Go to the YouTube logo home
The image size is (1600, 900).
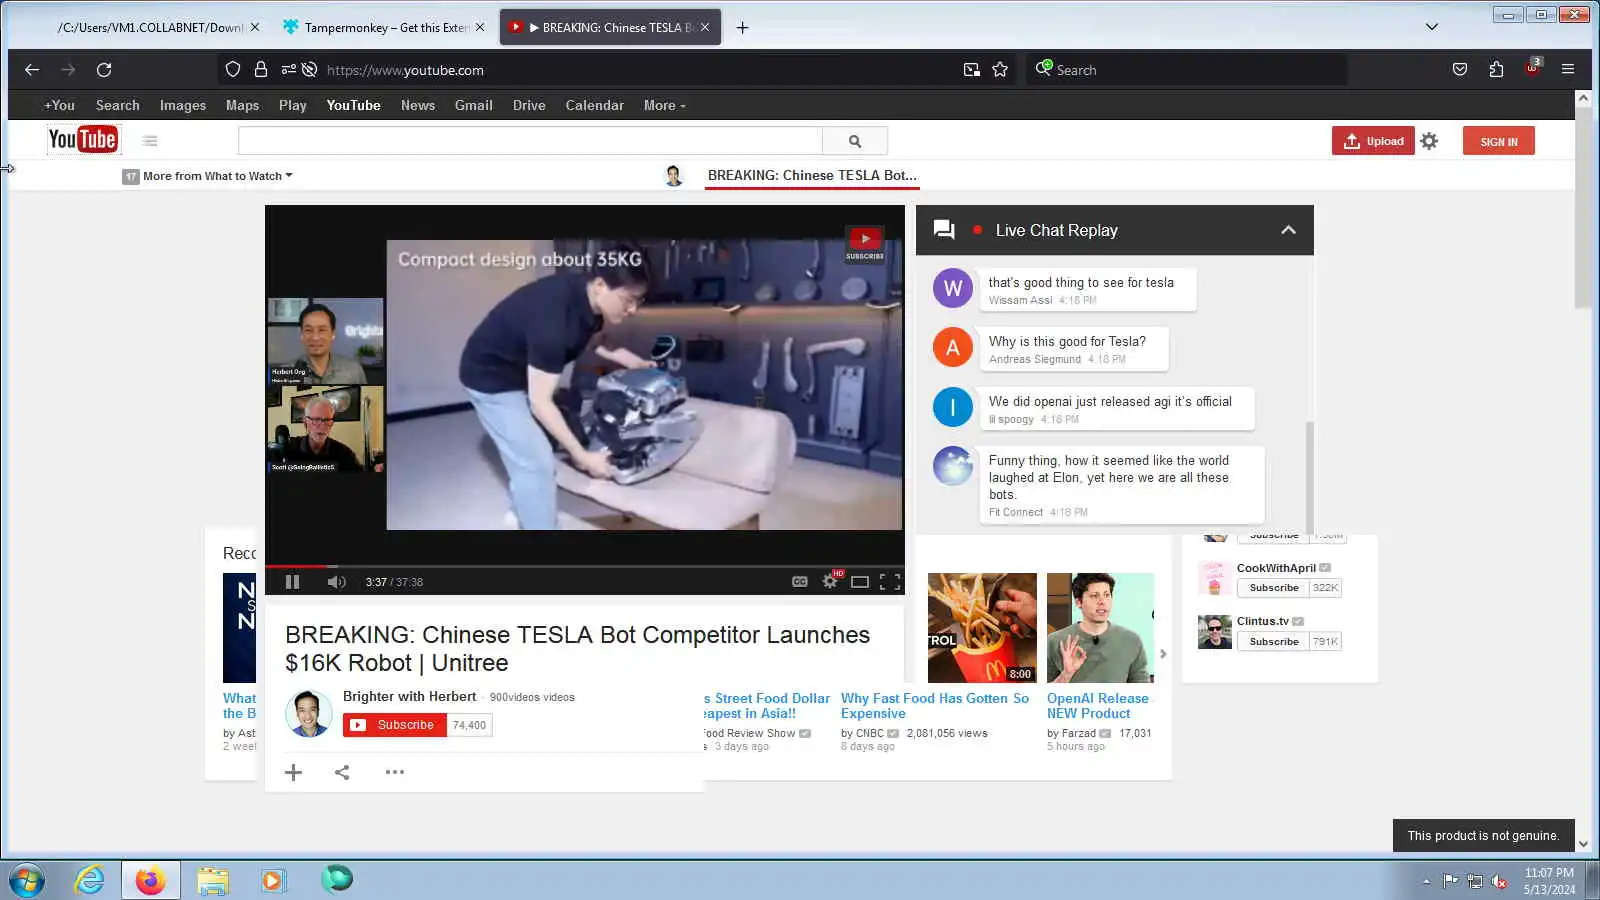(x=83, y=140)
